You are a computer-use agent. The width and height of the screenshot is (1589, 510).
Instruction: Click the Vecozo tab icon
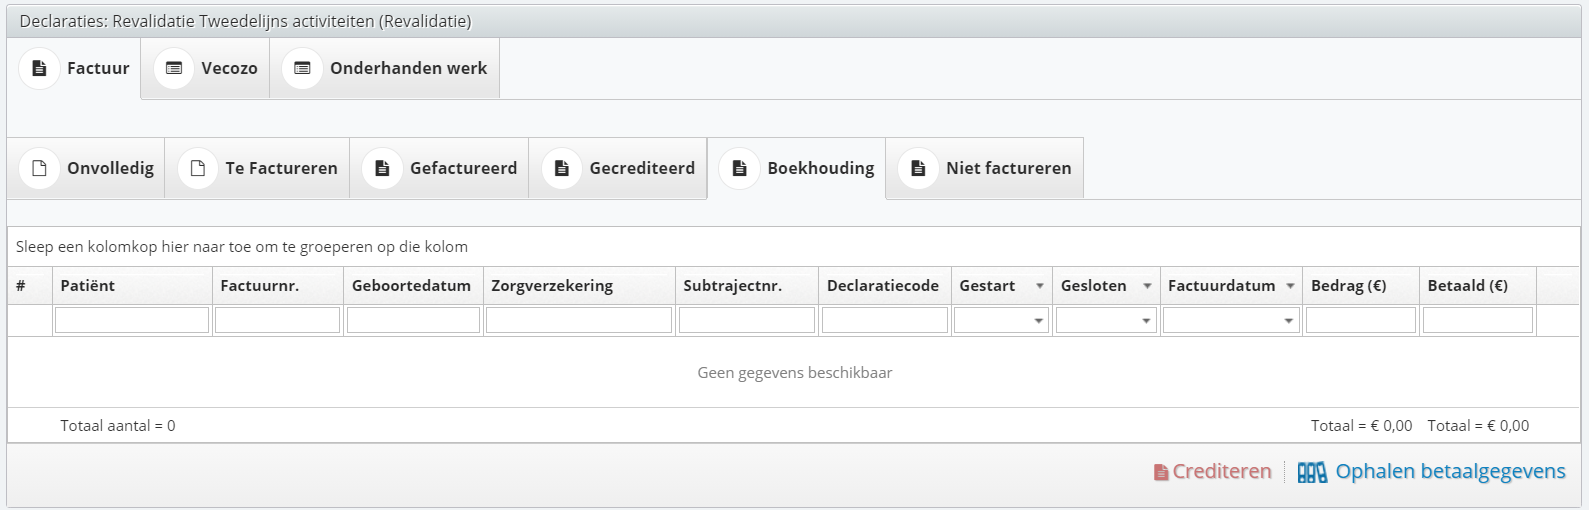click(174, 68)
